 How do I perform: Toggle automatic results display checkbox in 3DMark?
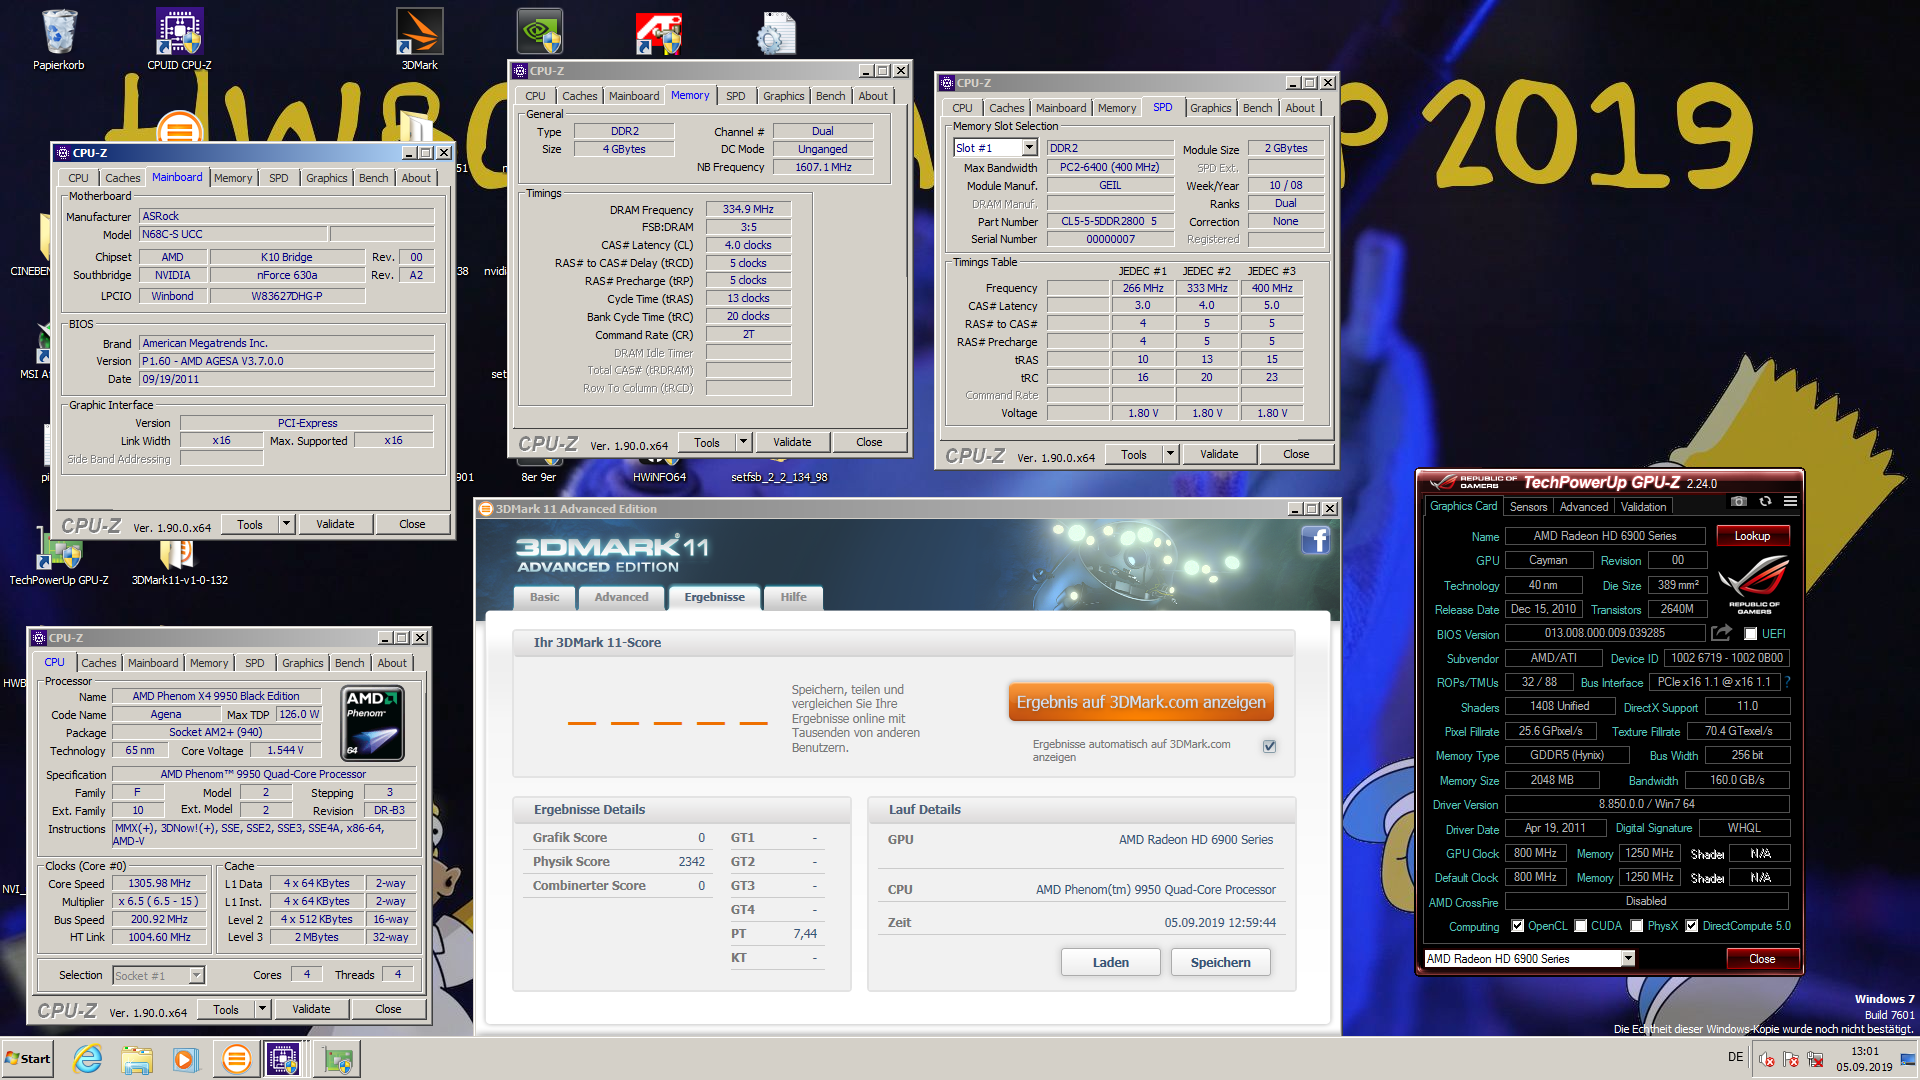click(x=1269, y=746)
